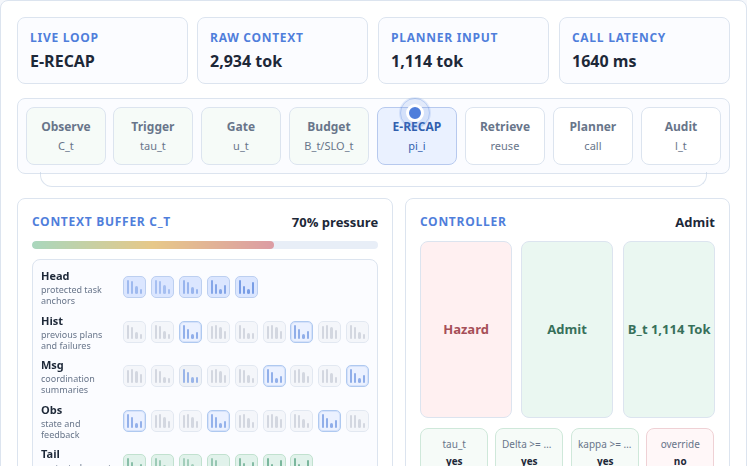Click the Delta >= yes condition chip
This screenshot has height=466, width=747.
529,448
